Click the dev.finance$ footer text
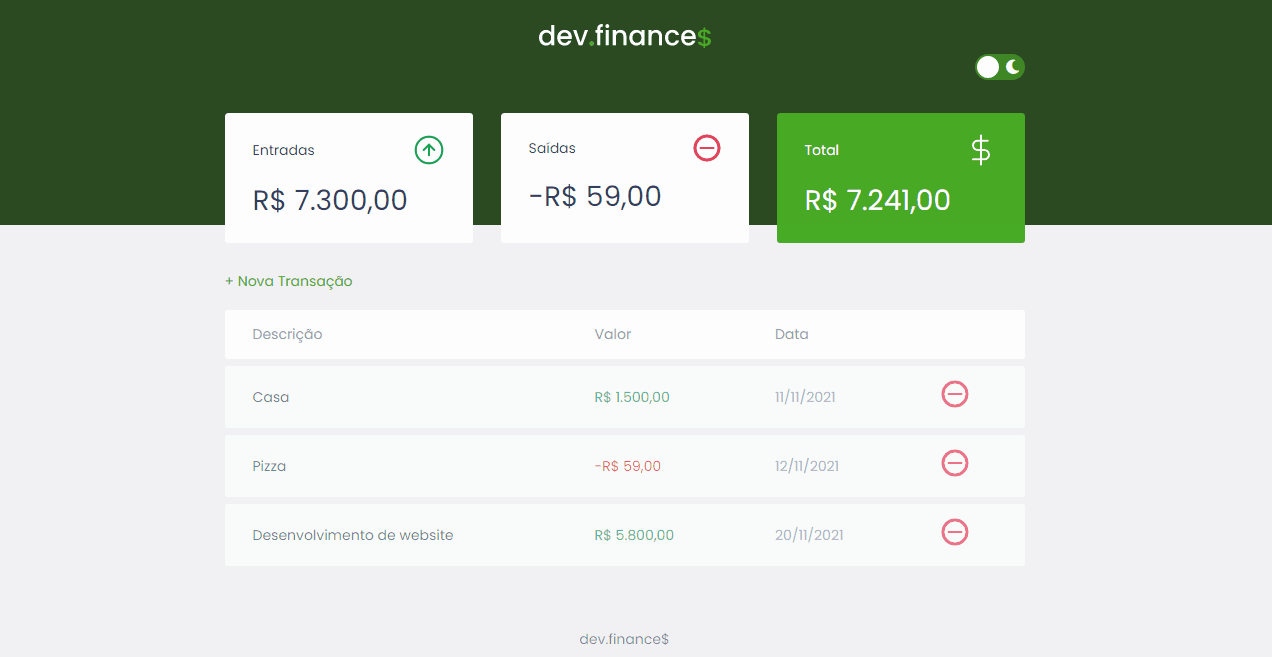 (x=624, y=639)
